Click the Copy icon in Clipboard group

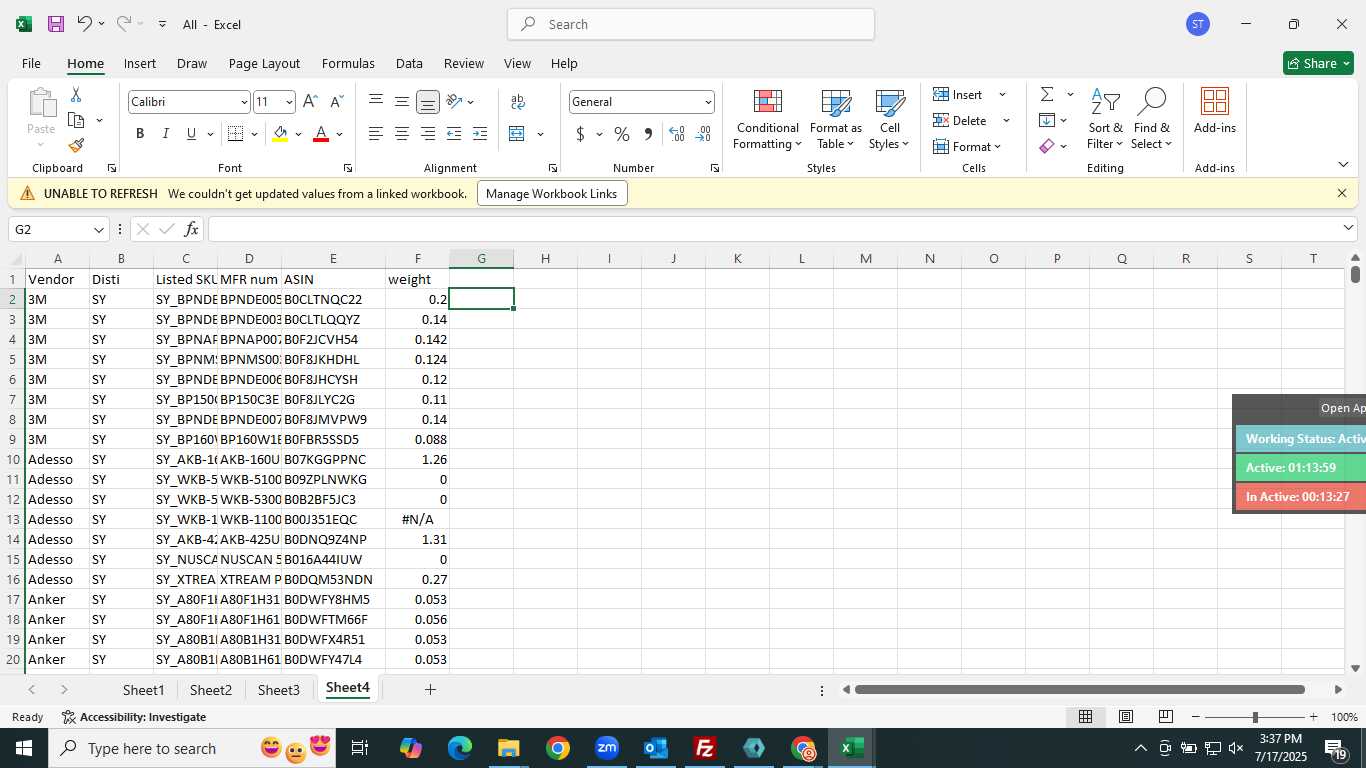[x=76, y=120]
